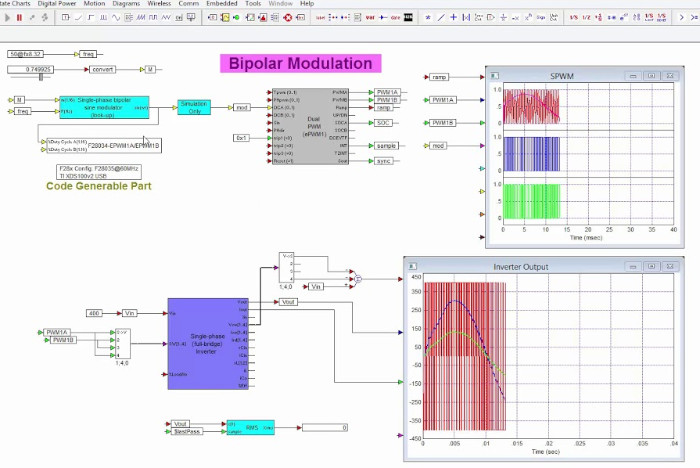The width and height of the screenshot is (700, 468).
Task: Open the Digital Power menu
Action: point(57,3)
